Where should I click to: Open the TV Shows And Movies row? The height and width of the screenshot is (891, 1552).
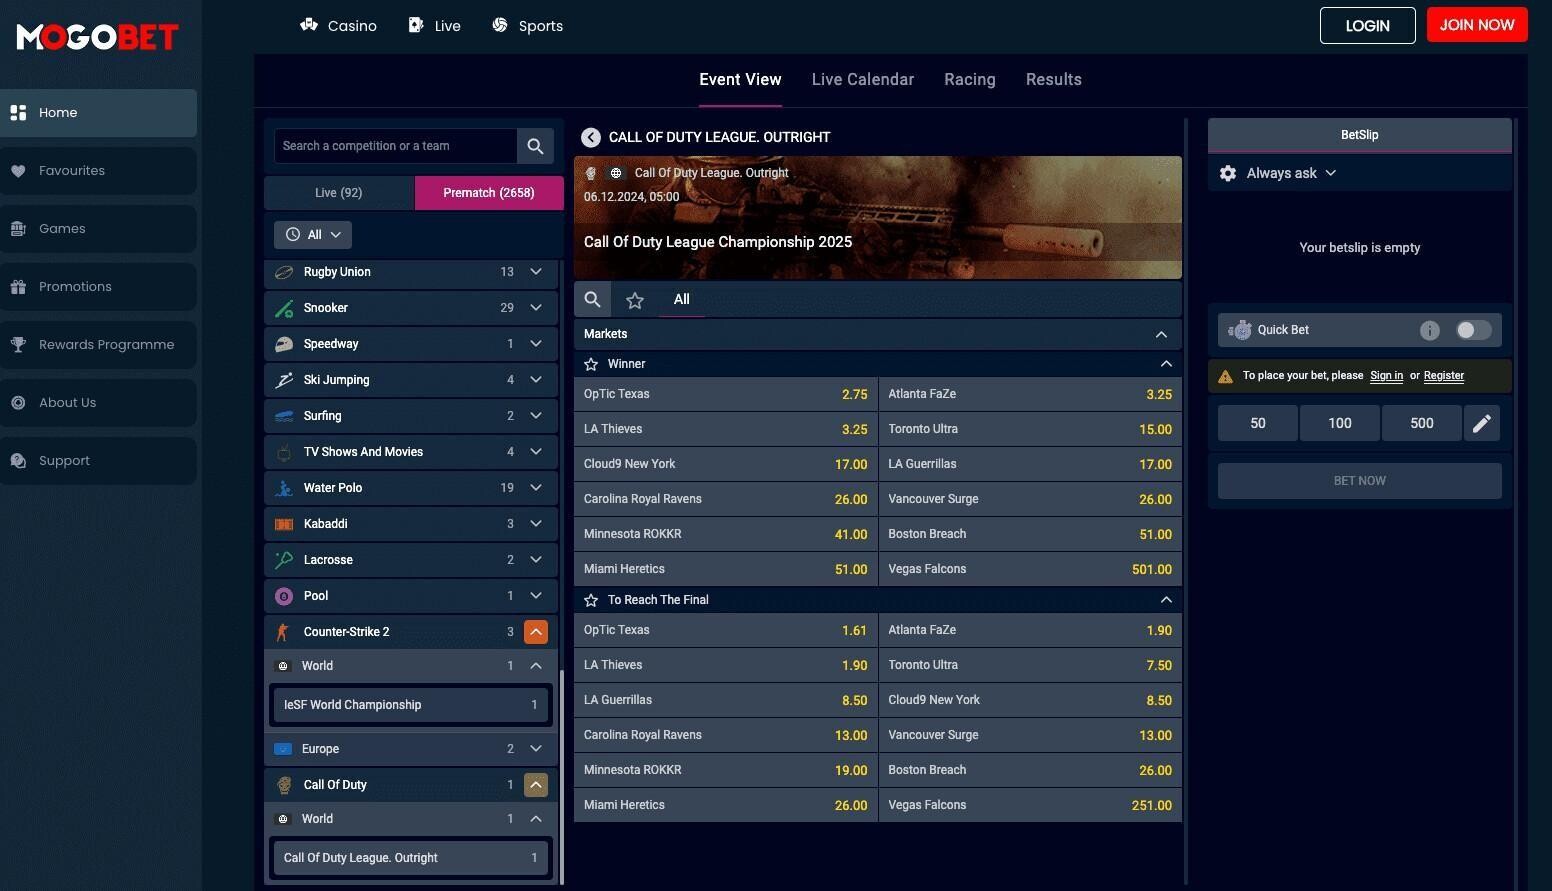tap(411, 452)
